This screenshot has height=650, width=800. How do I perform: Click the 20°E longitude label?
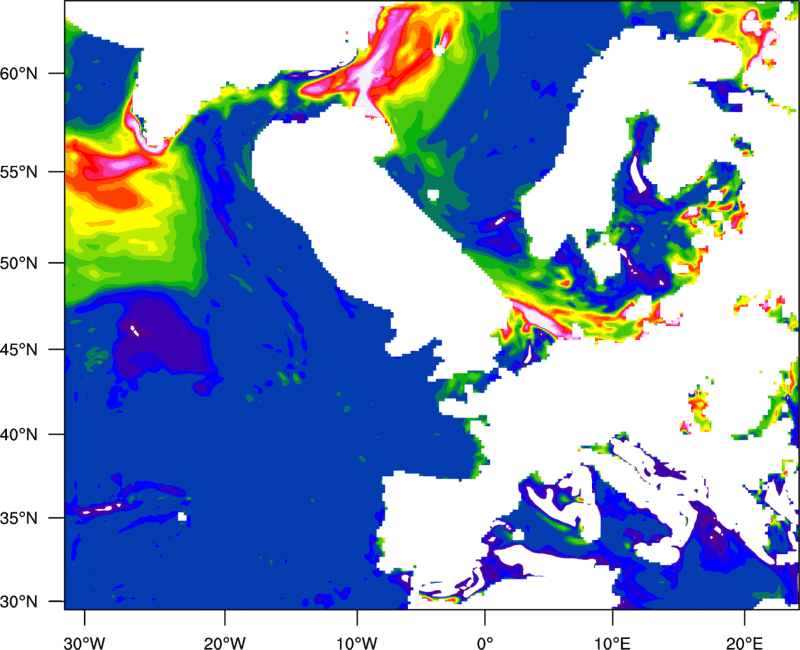click(744, 643)
